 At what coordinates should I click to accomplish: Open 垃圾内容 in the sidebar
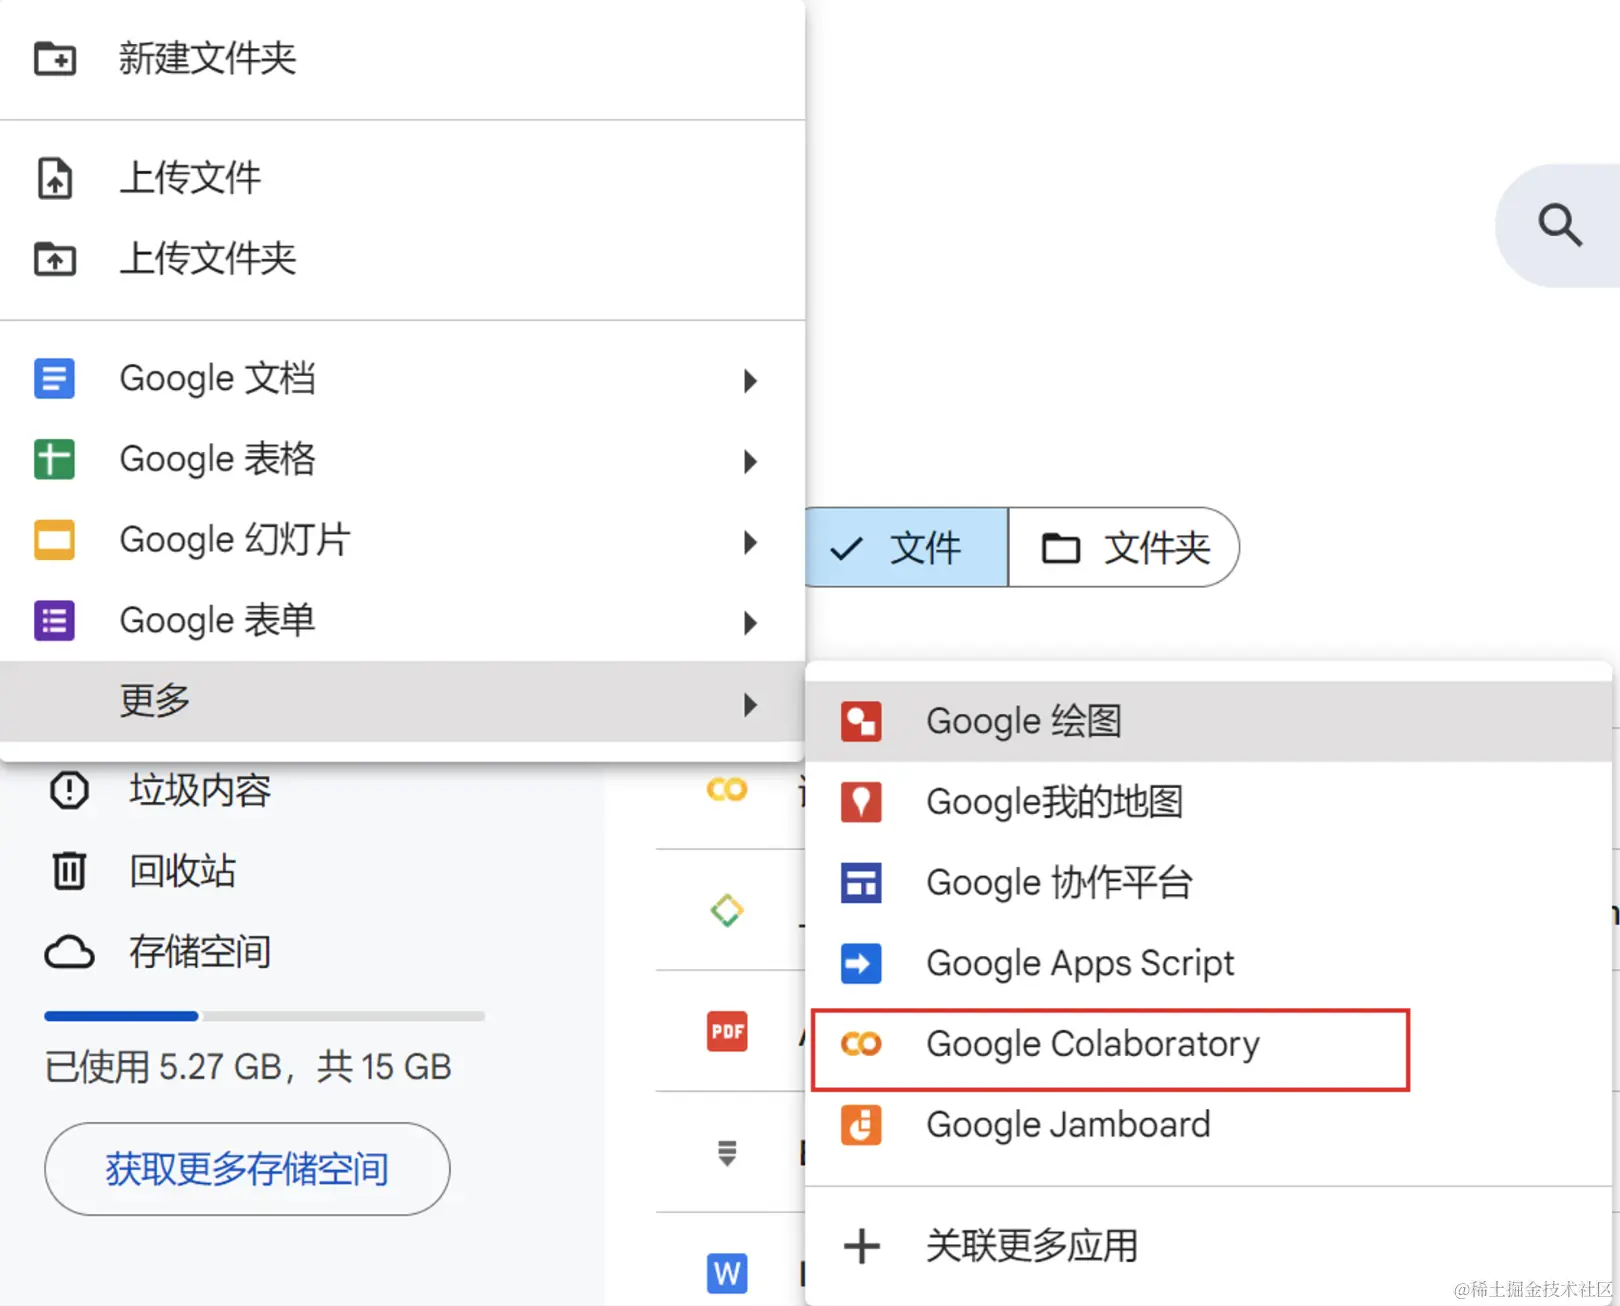[200, 790]
